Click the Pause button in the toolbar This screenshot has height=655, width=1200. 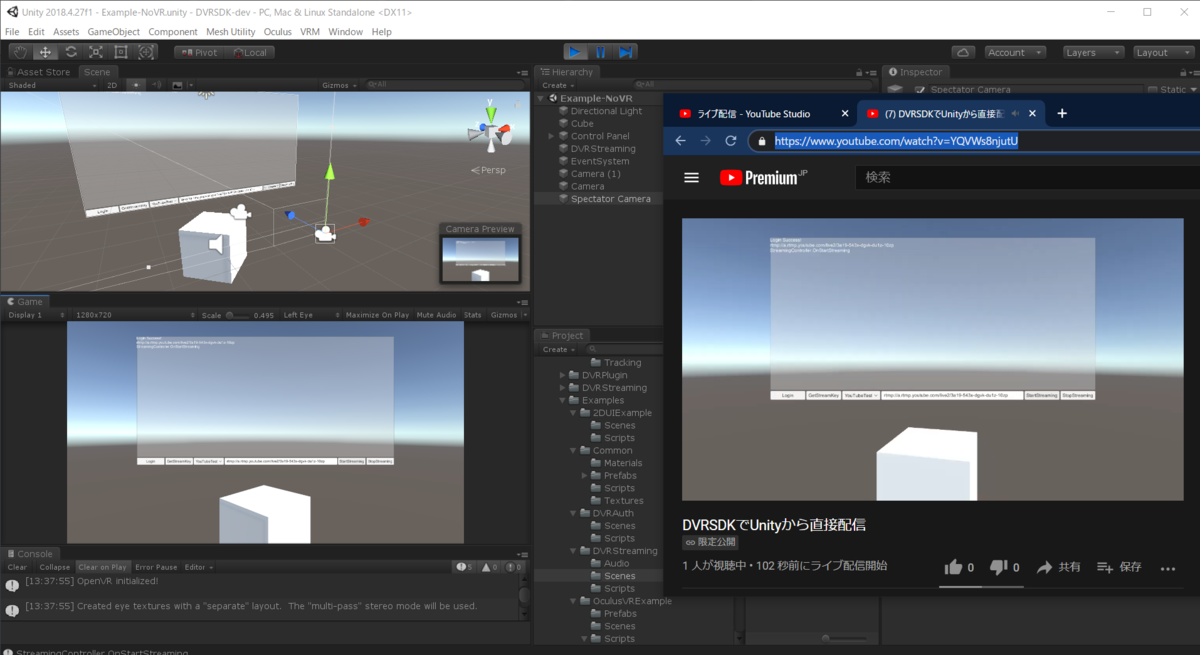coord(598,51)
